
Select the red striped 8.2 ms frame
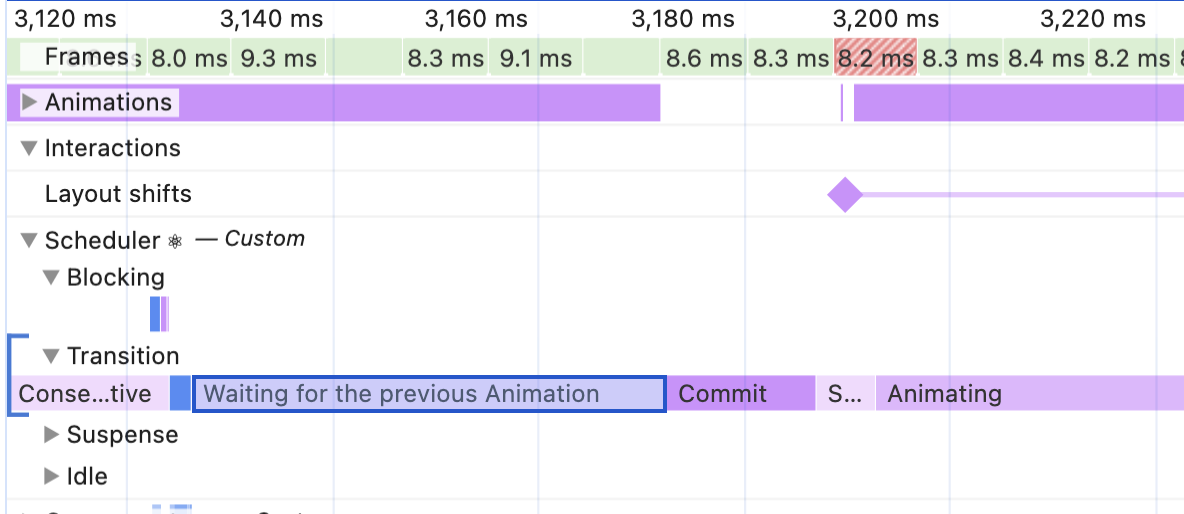point(875,59)
